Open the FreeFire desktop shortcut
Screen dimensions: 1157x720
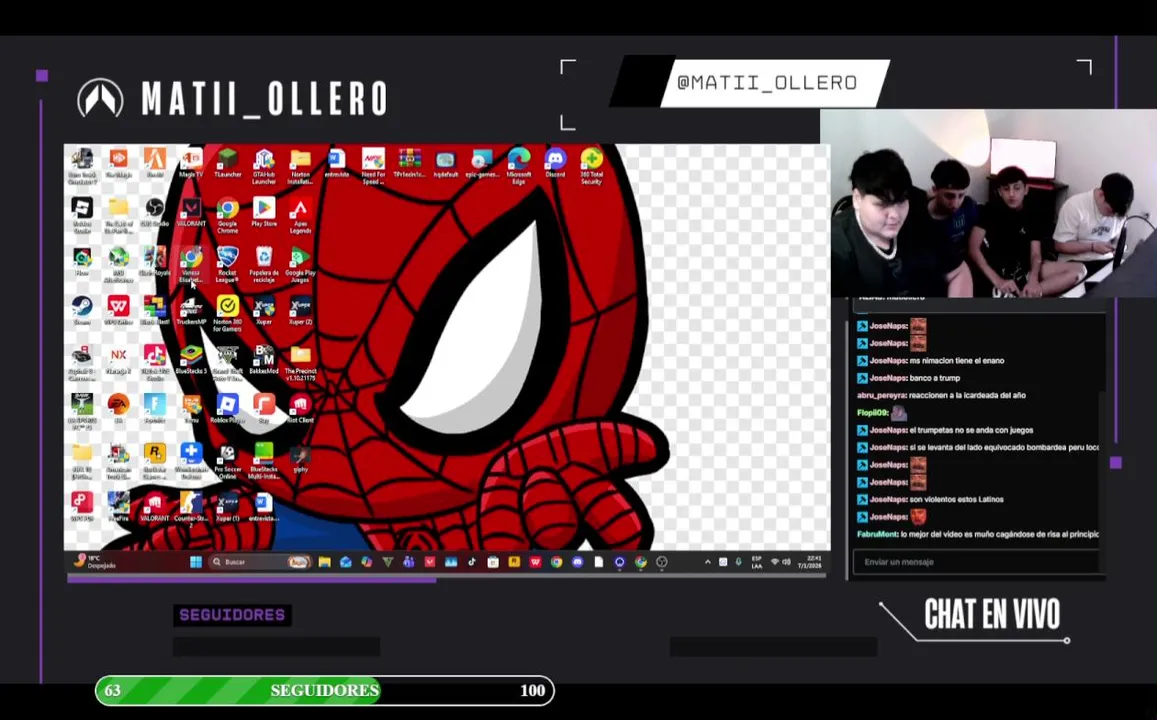[x=118, y=506]
